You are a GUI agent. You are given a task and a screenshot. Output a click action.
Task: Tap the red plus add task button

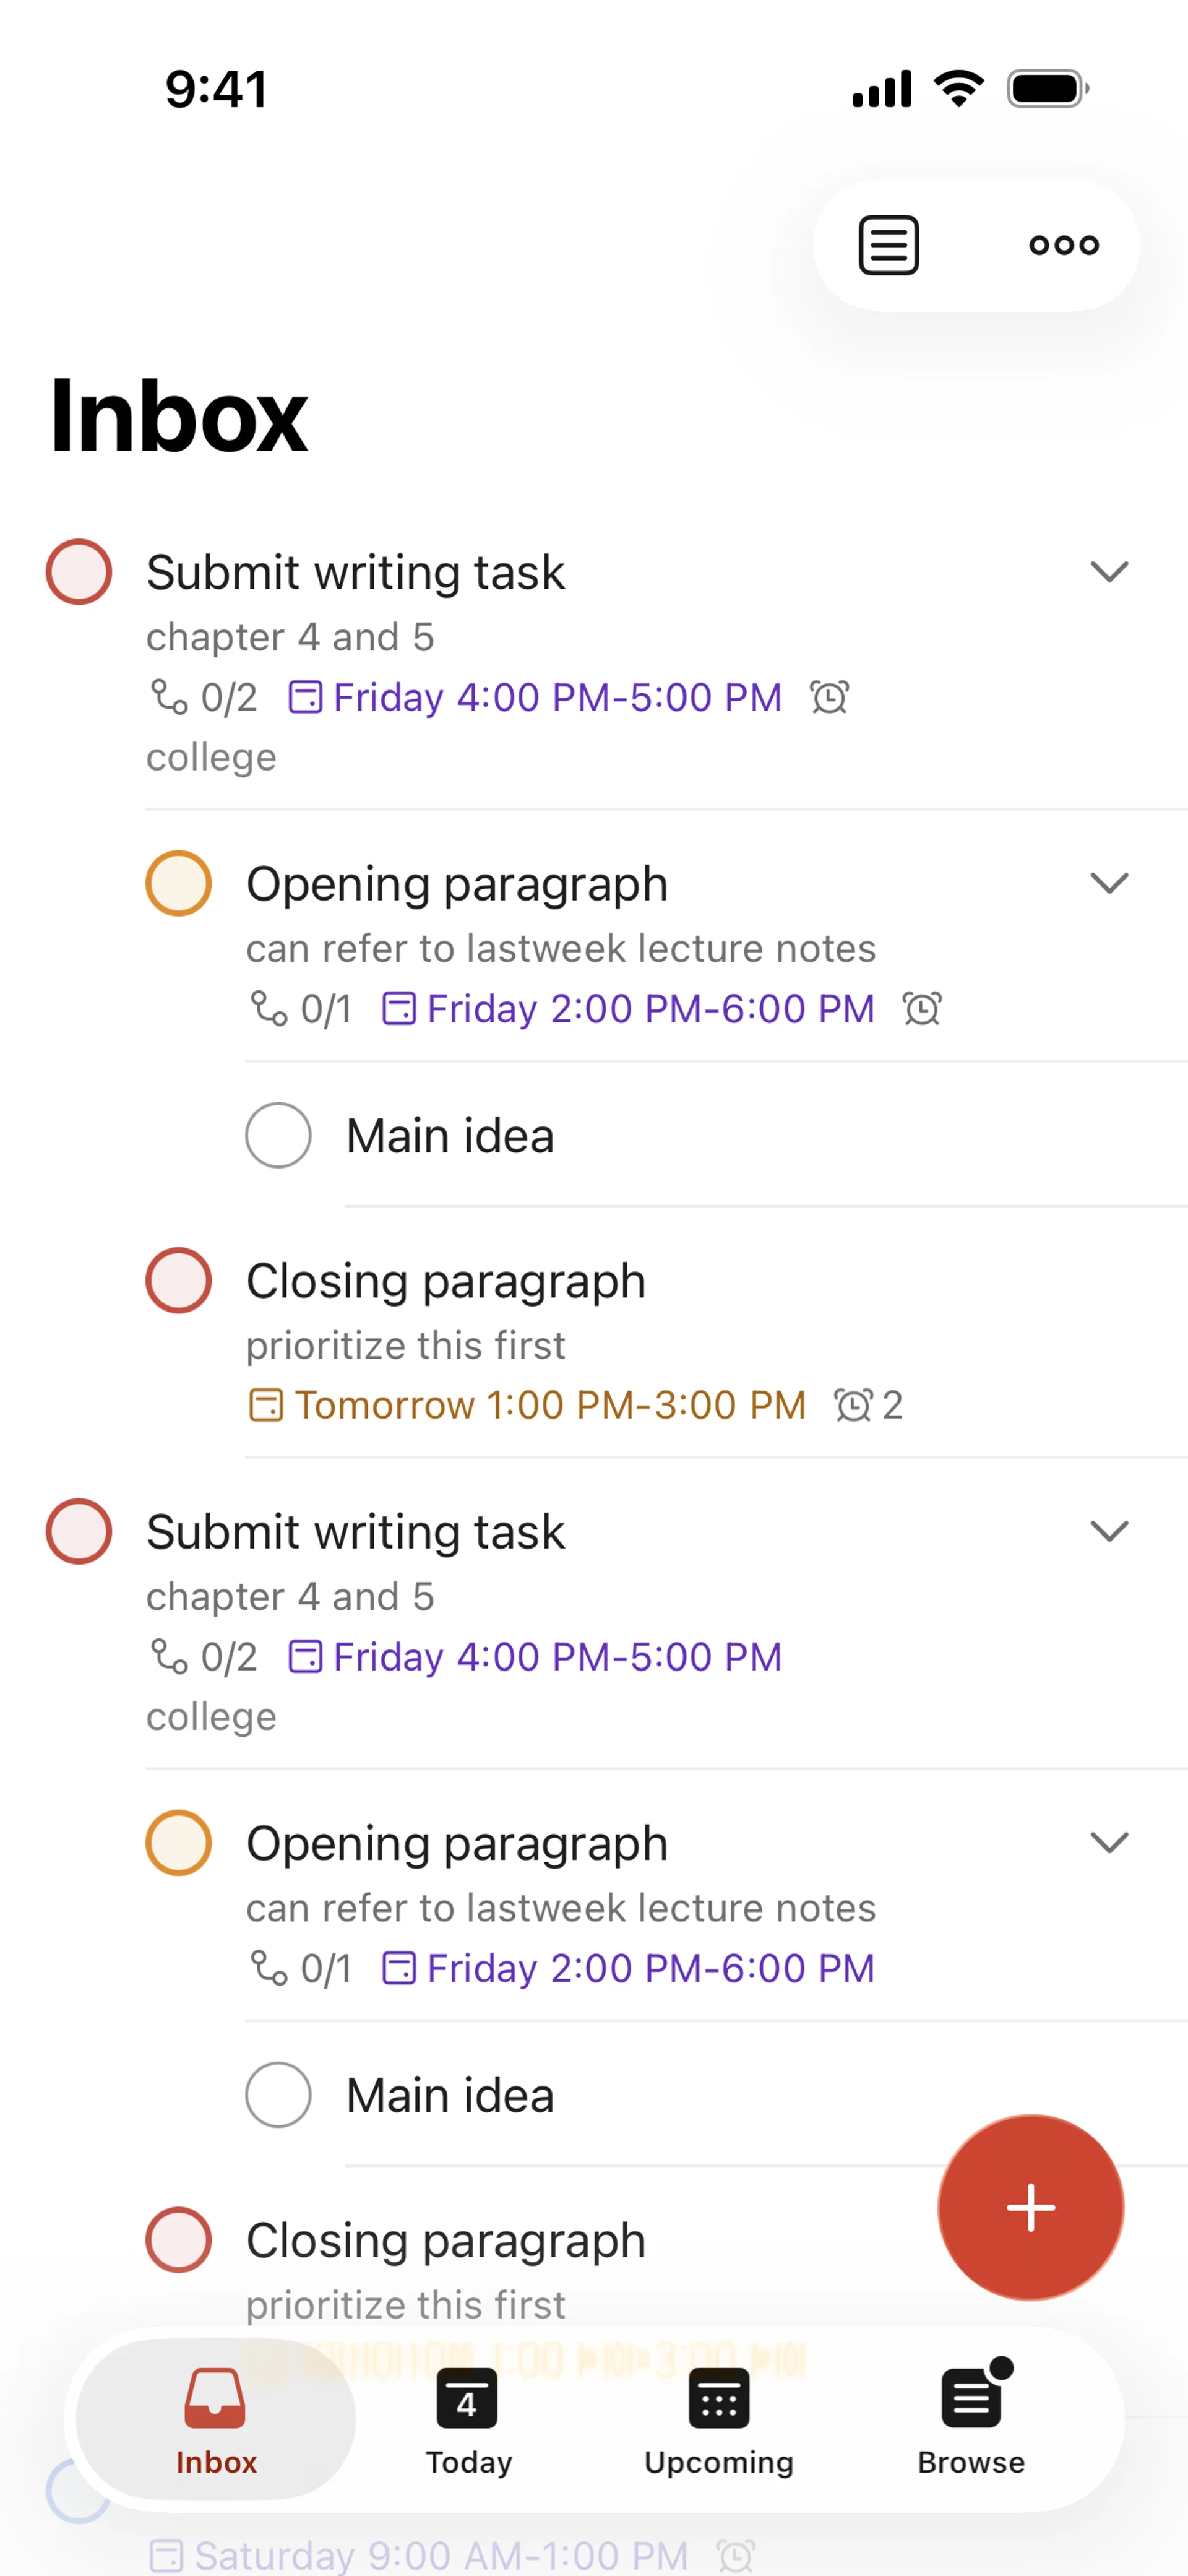tap(1030, 2207)
